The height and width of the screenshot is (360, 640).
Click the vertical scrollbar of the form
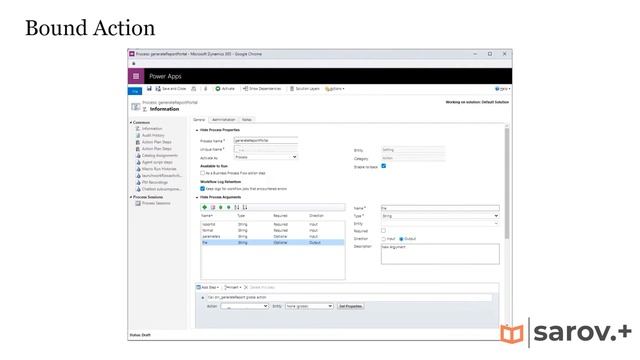pos(507,183)
